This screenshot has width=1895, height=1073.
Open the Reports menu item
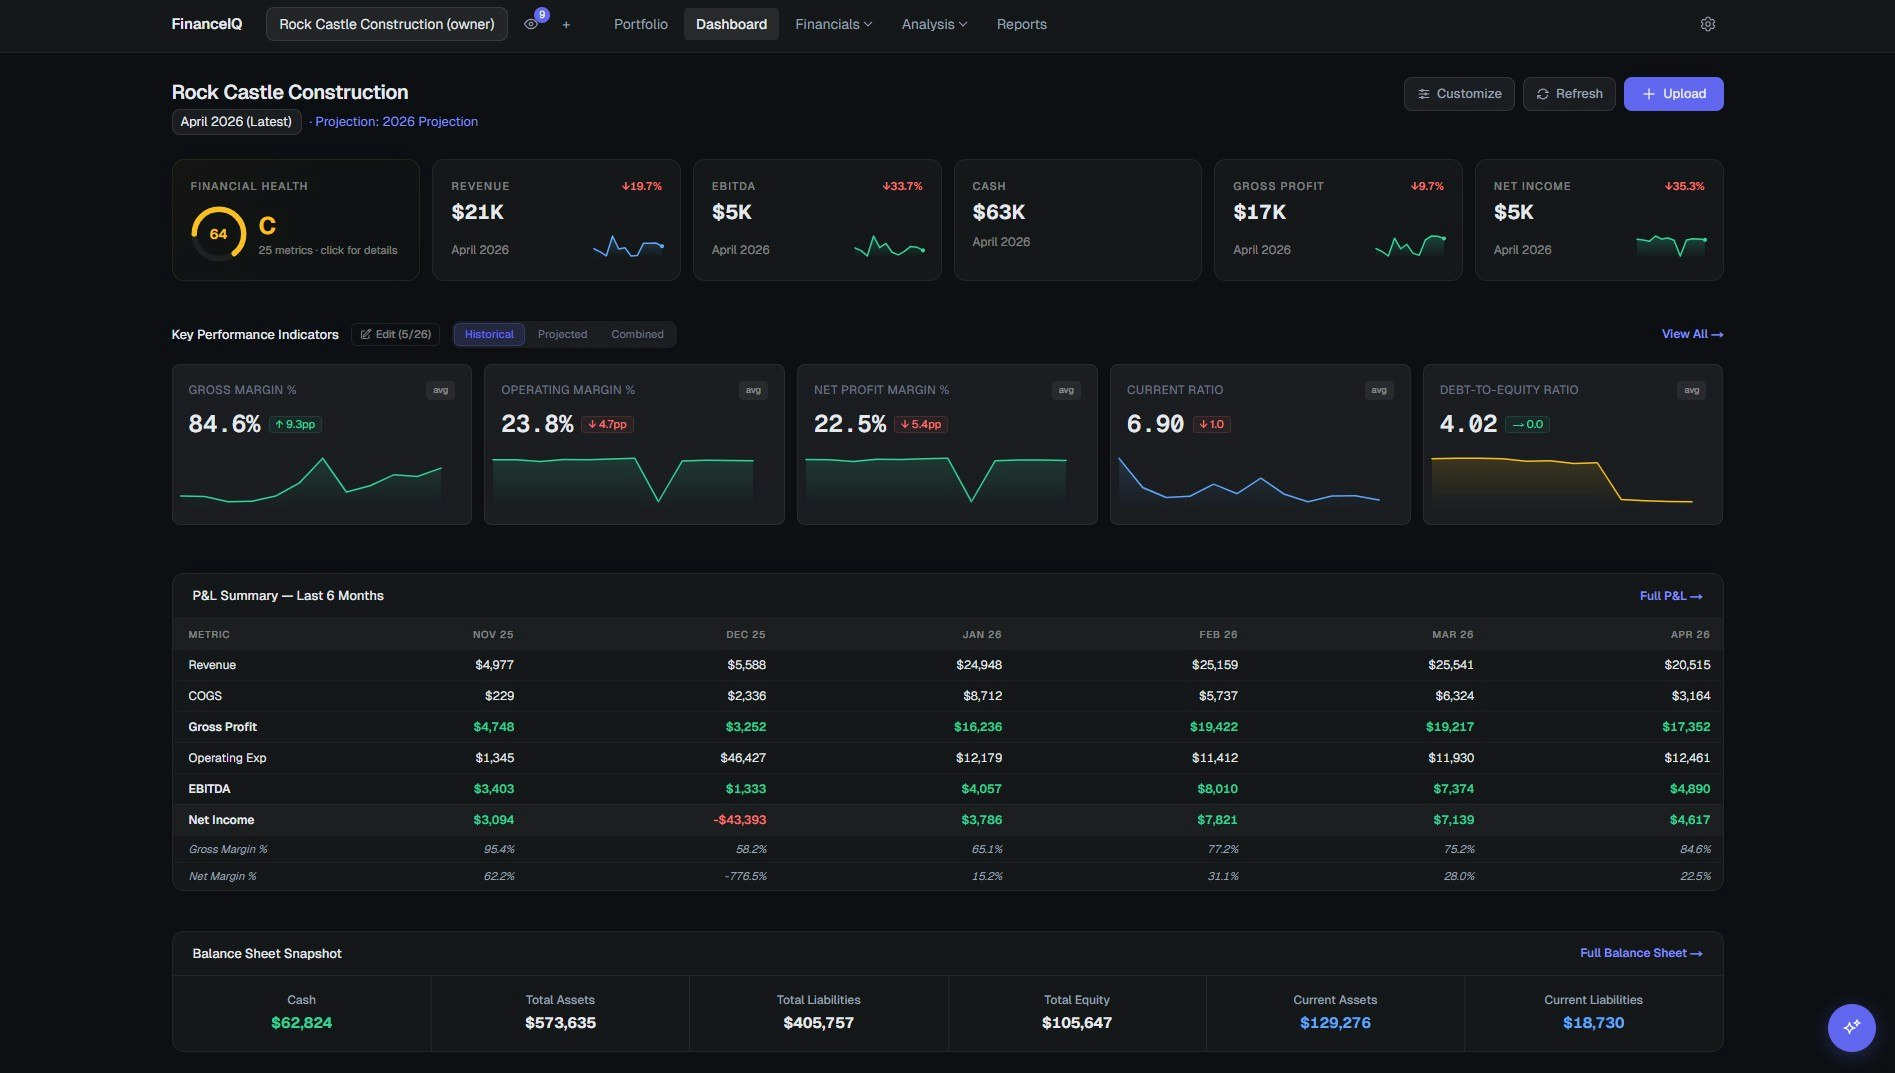[x=1021, y=23]
